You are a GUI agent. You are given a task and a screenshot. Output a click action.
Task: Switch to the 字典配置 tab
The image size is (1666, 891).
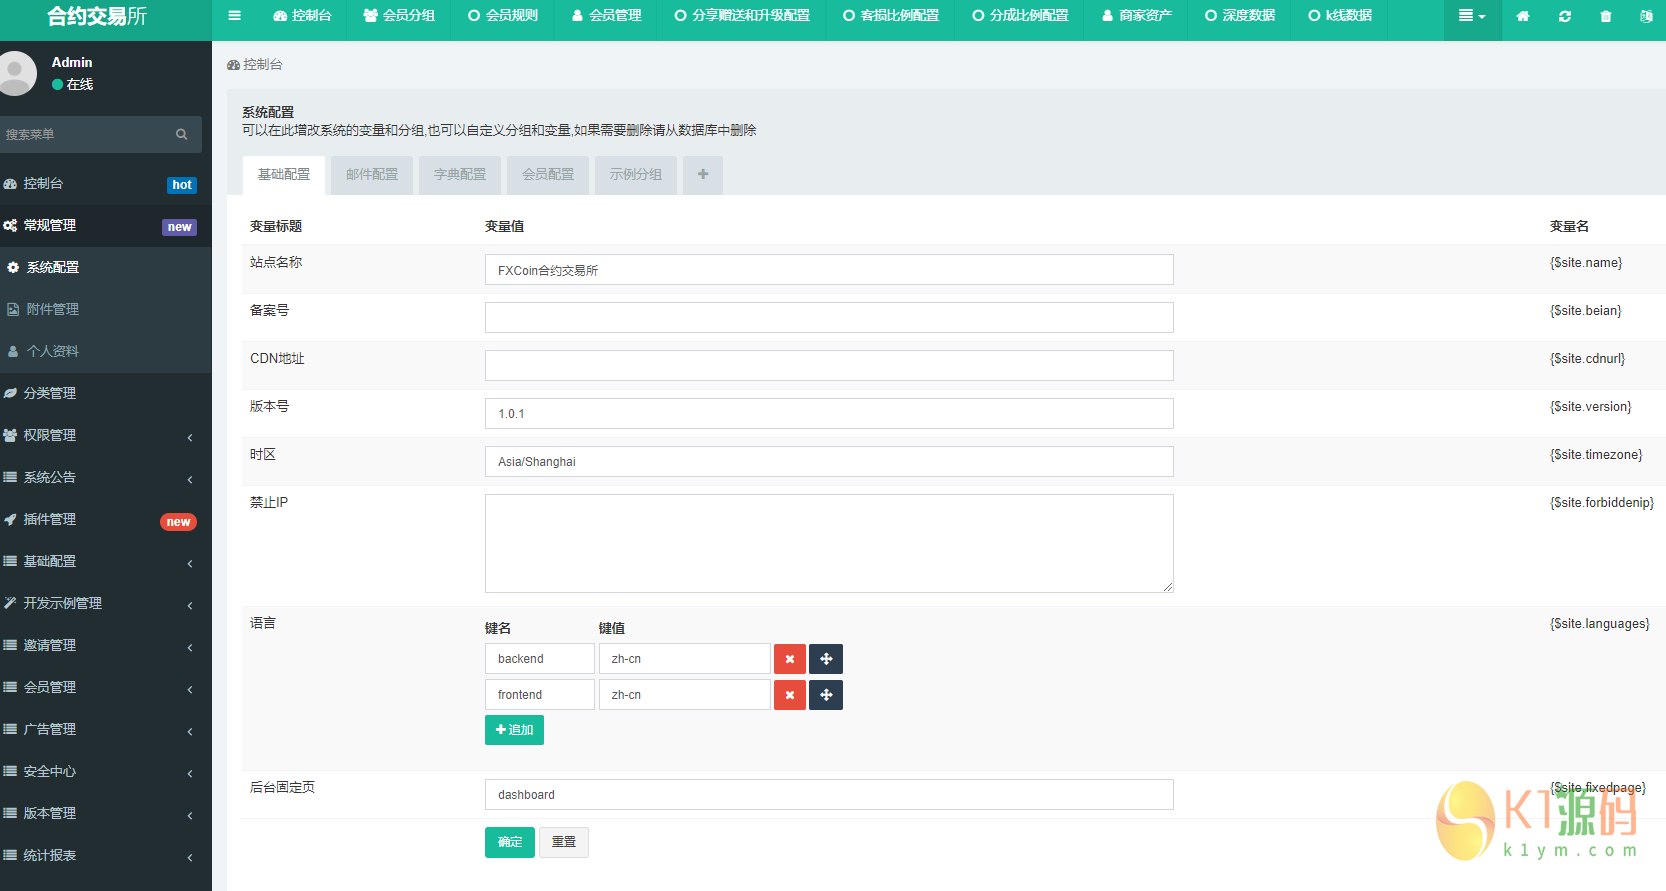pos(460,175)
